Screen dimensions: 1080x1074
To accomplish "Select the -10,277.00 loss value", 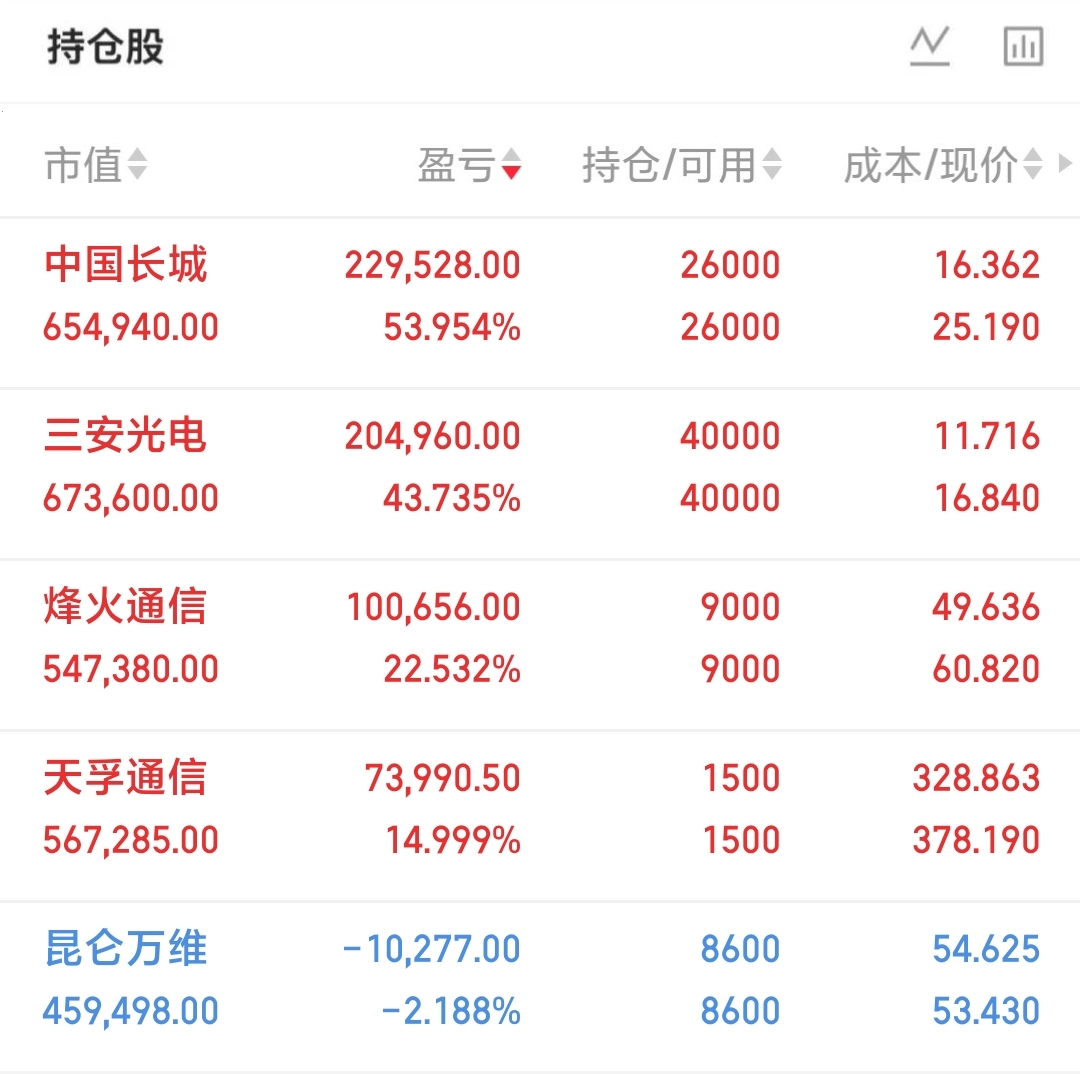I will (432, 949).
